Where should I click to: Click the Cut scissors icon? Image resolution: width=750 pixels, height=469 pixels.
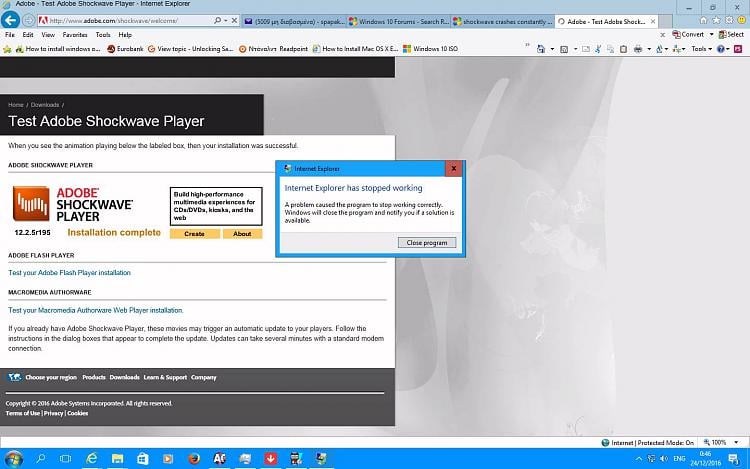click(x=598, y=49)
